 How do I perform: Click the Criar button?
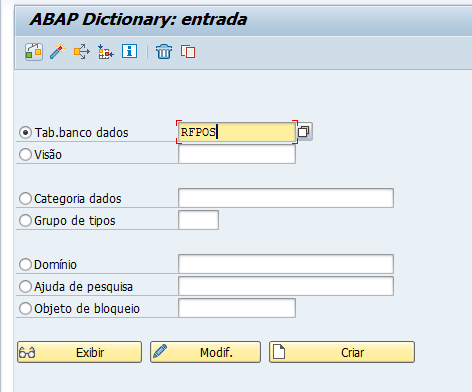pos(342,352)
